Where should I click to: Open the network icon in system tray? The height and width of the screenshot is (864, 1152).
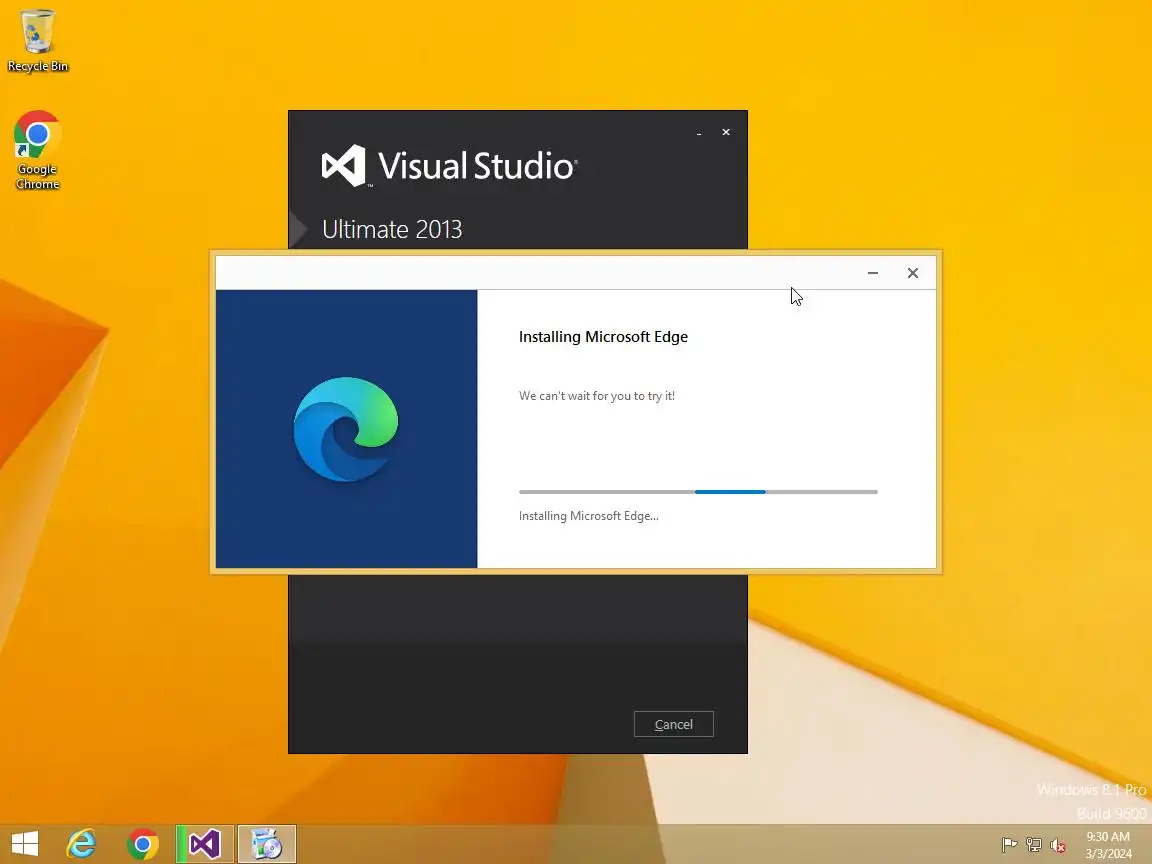[x=1034, y=845]
